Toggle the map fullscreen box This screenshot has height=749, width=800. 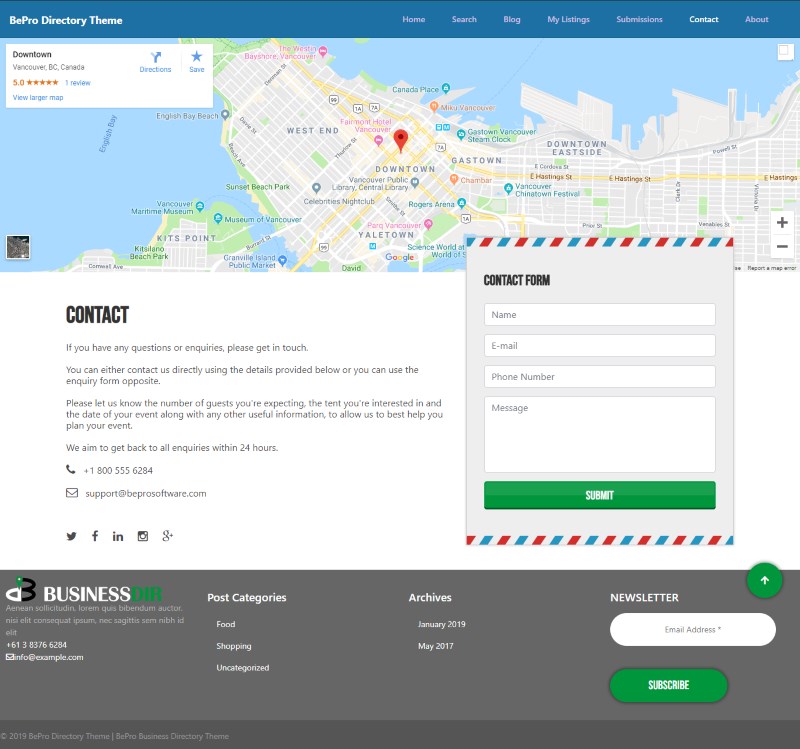[x=785, y=51]
